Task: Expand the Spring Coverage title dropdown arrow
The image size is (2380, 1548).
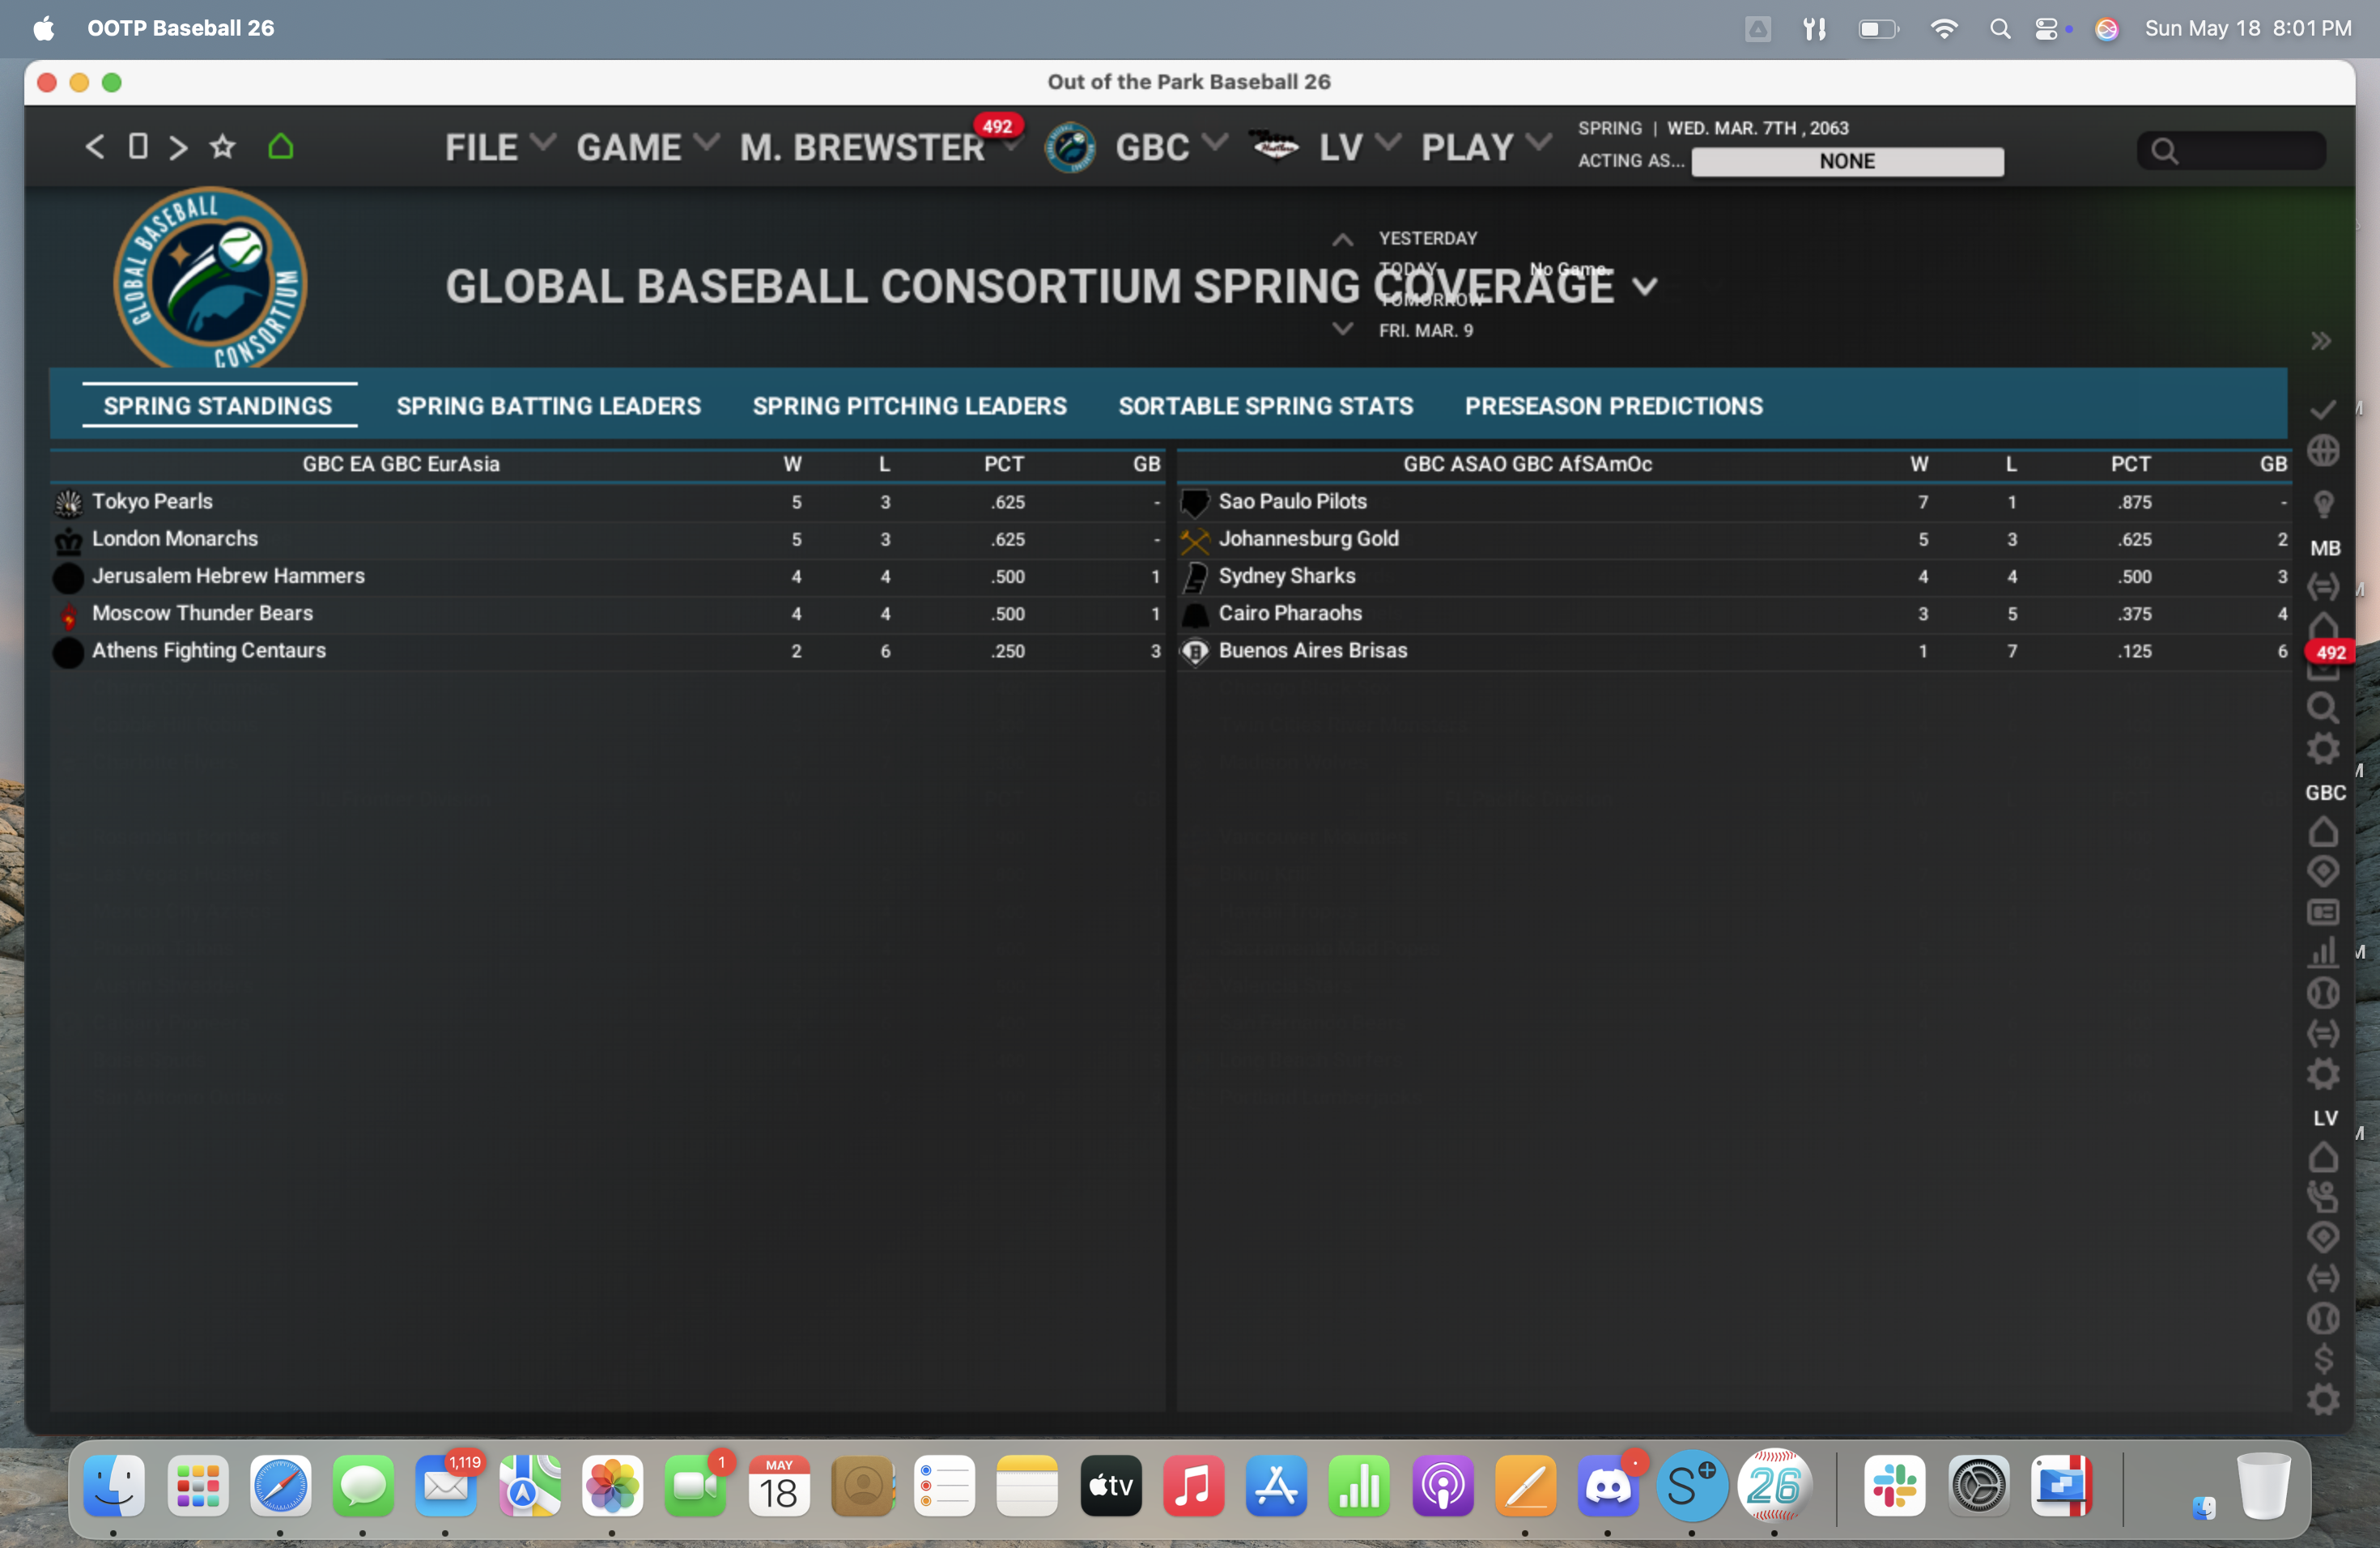Action: (x=1644, y=288)
